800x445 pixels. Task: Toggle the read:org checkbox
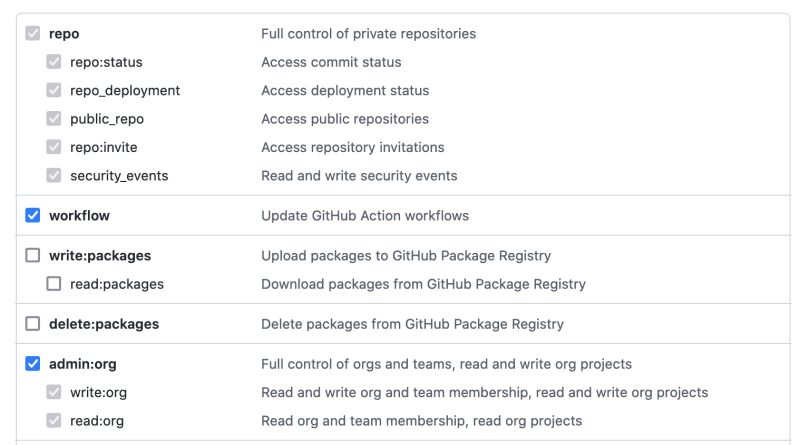tap(54, 421)
